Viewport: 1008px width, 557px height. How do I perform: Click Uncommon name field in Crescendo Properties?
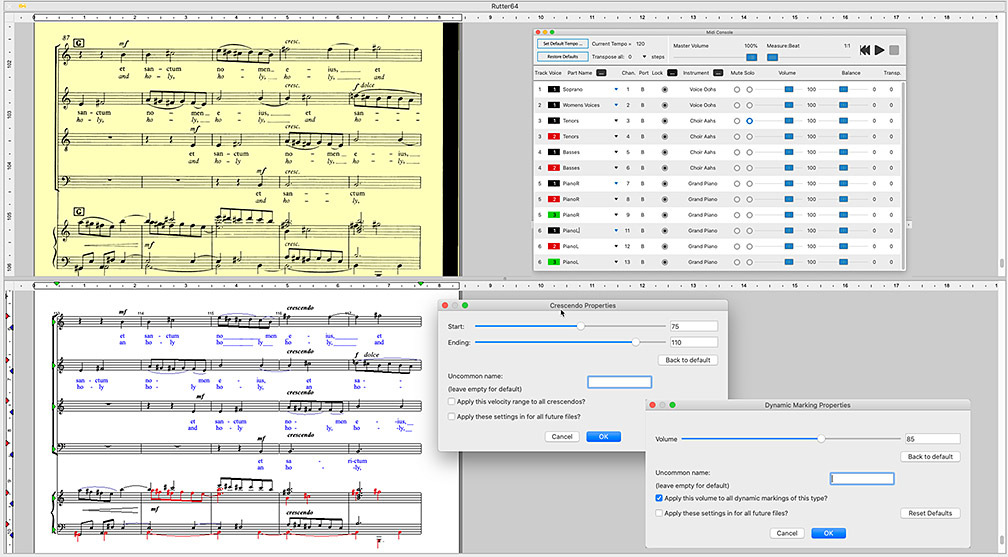click(x=620, y=382)
